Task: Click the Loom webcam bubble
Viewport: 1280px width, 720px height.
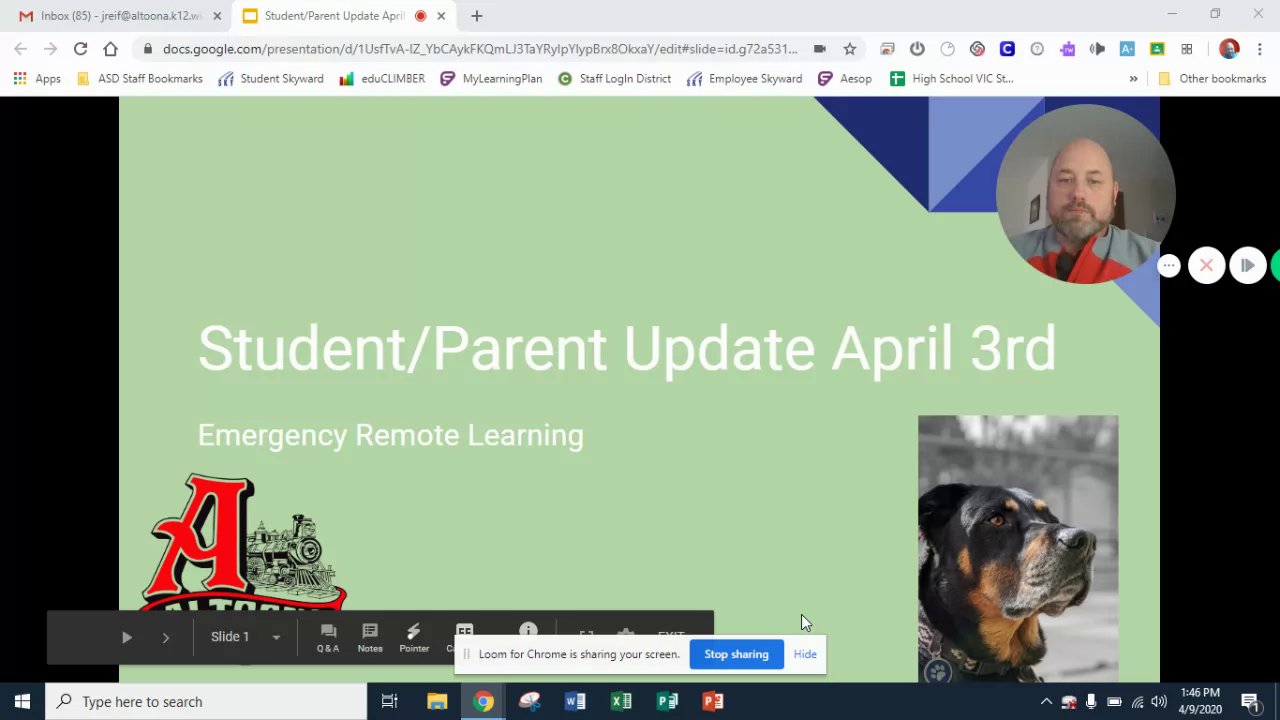Action: click(1084, 194)
